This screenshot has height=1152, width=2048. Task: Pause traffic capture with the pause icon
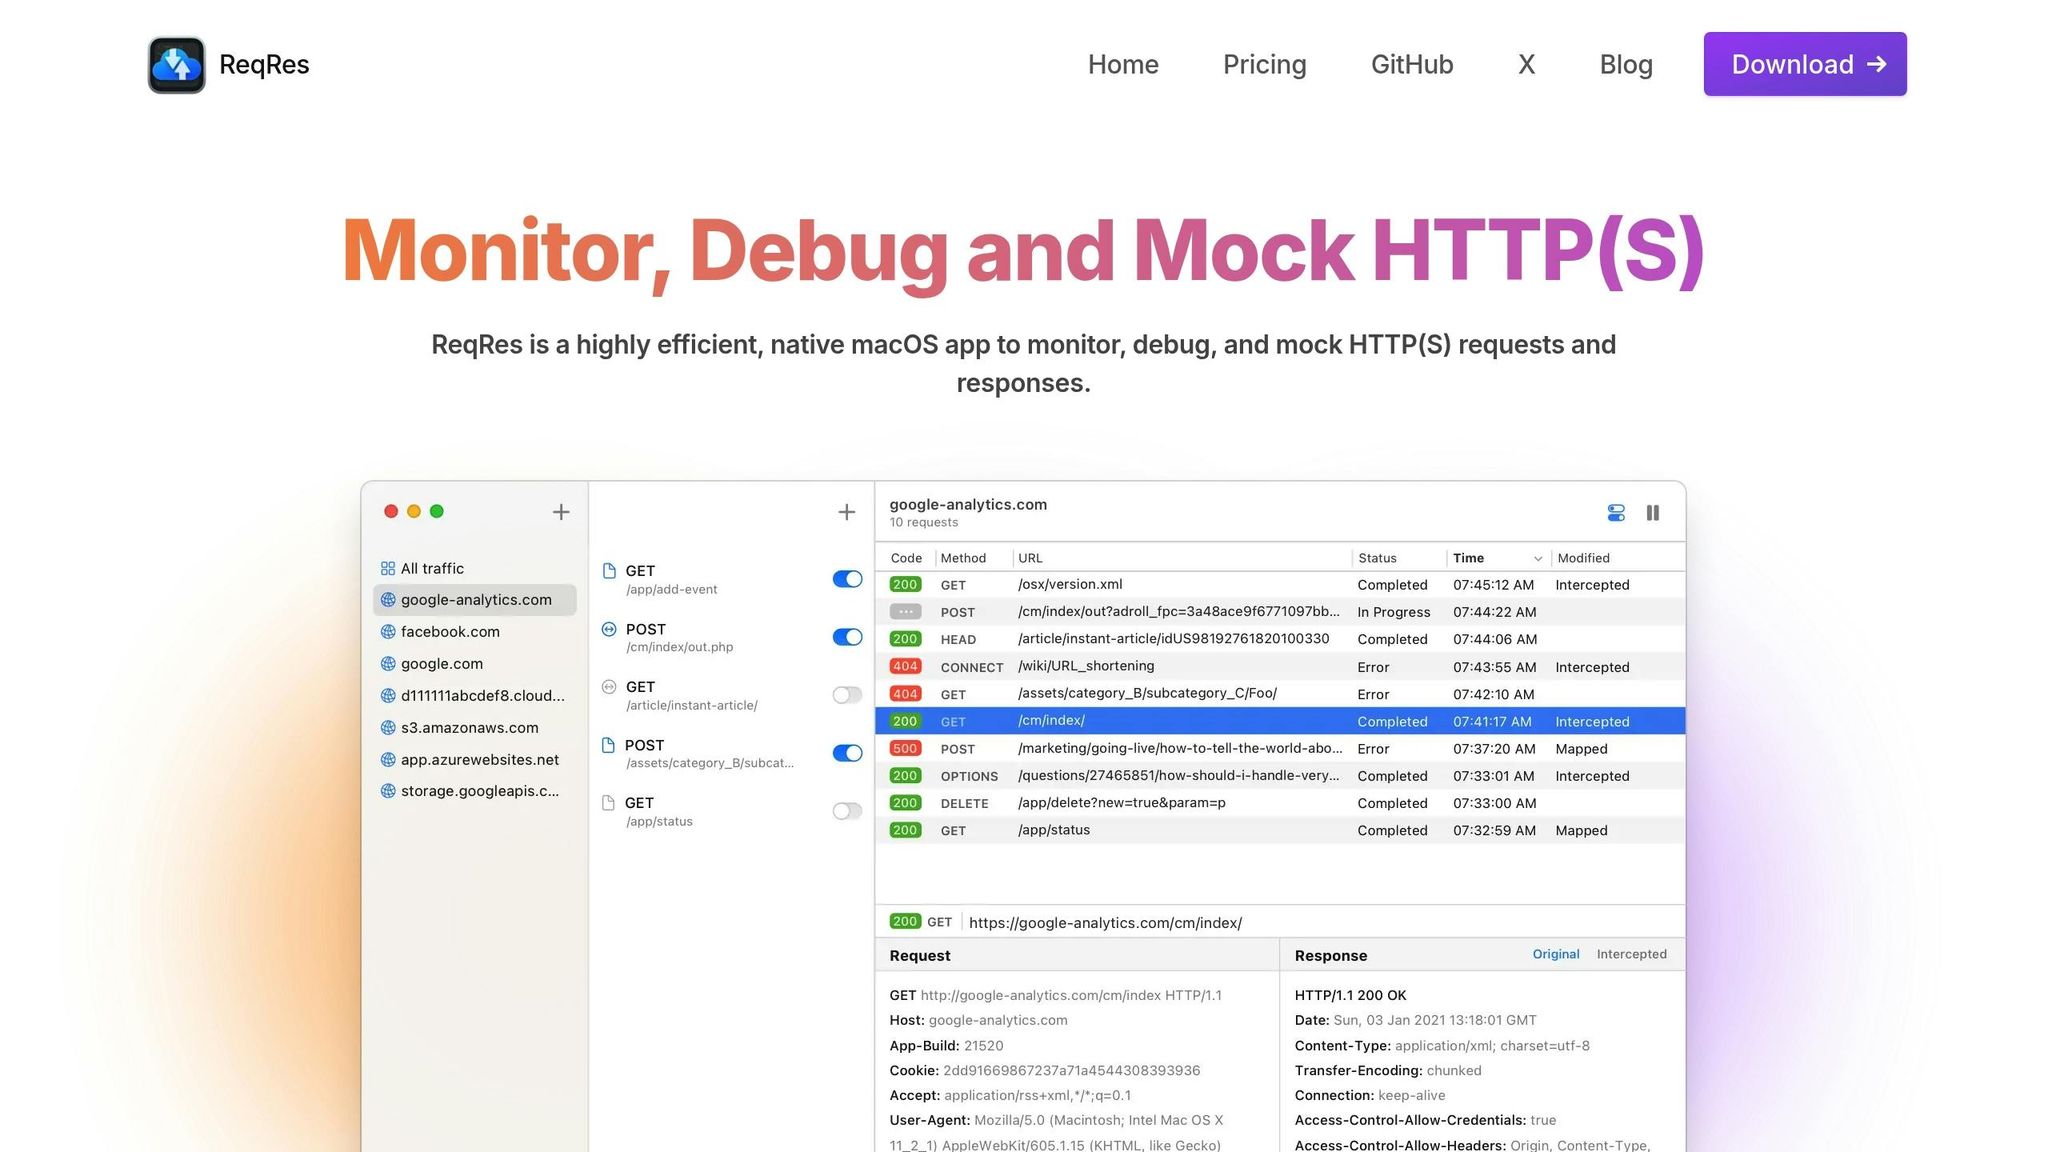click(1653, 513)
